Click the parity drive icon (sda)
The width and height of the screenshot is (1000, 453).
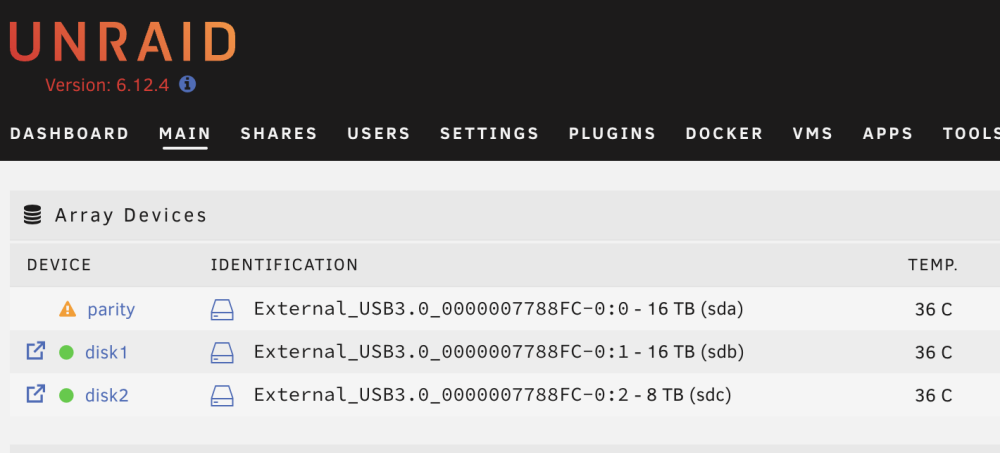click(x=222, y=310)
